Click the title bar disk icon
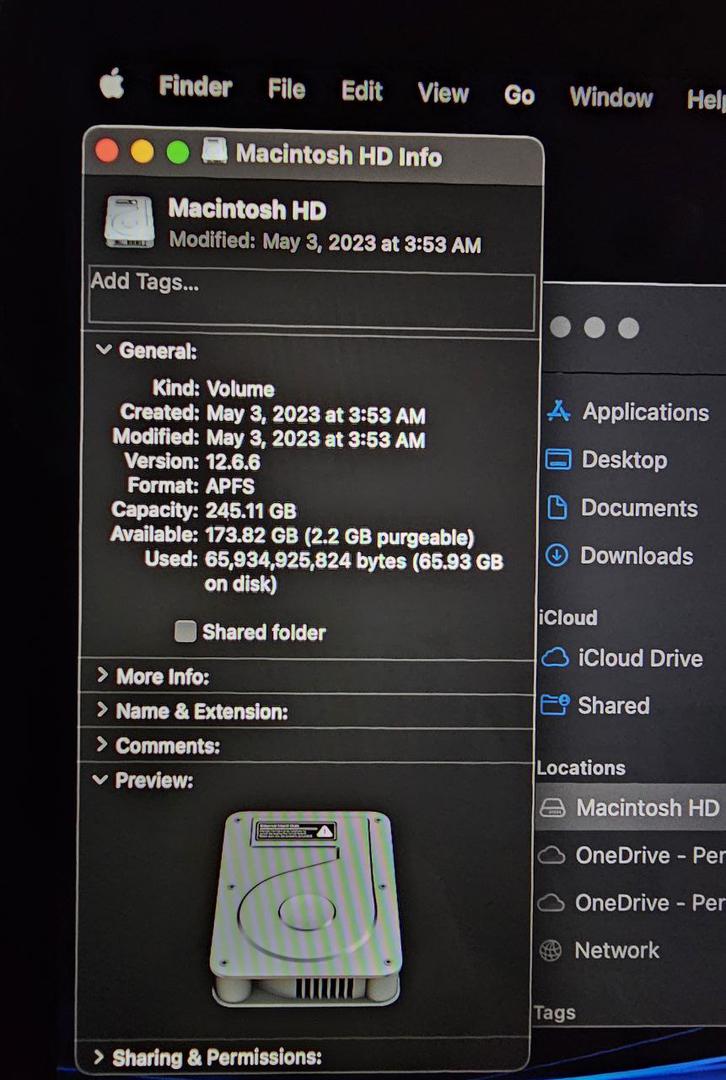 [x=214, y=151]
